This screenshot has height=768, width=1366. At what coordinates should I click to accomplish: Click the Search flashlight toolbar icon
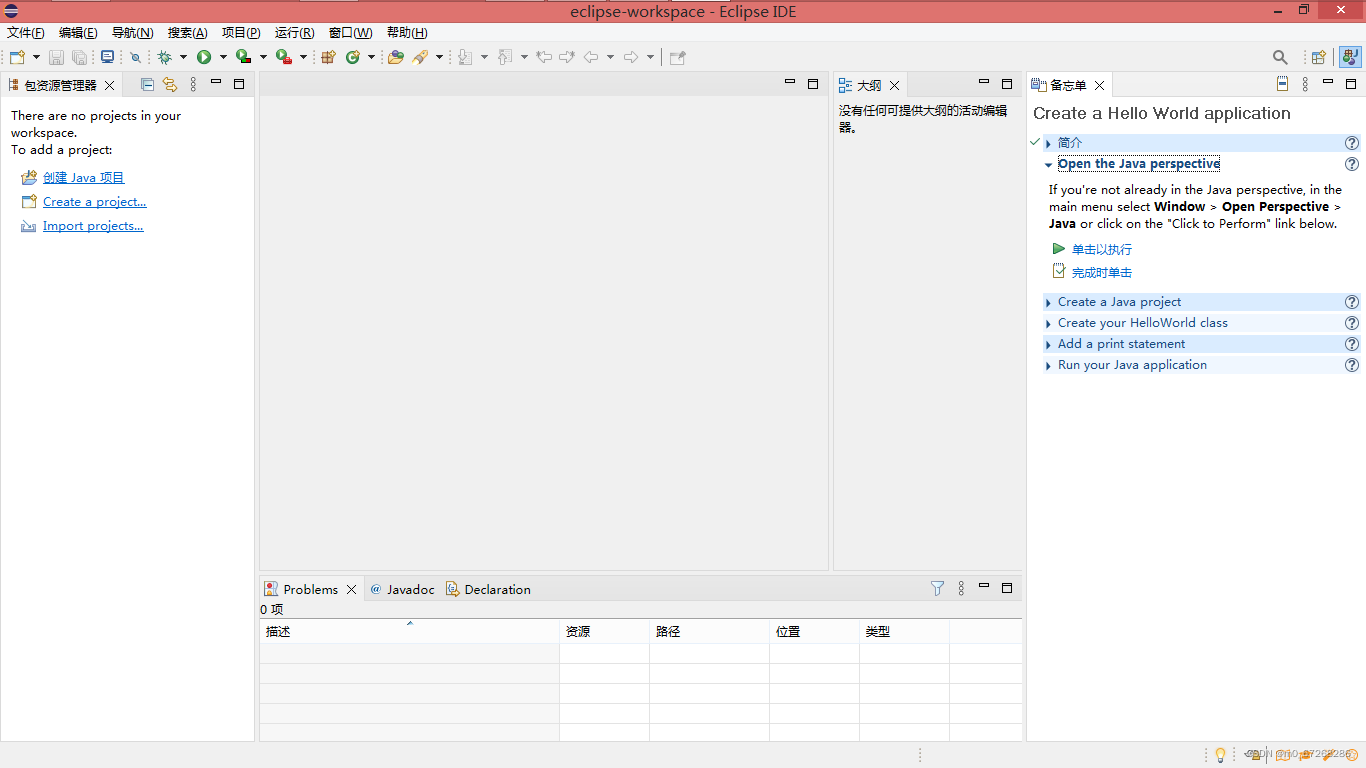[x=421, y=57]
